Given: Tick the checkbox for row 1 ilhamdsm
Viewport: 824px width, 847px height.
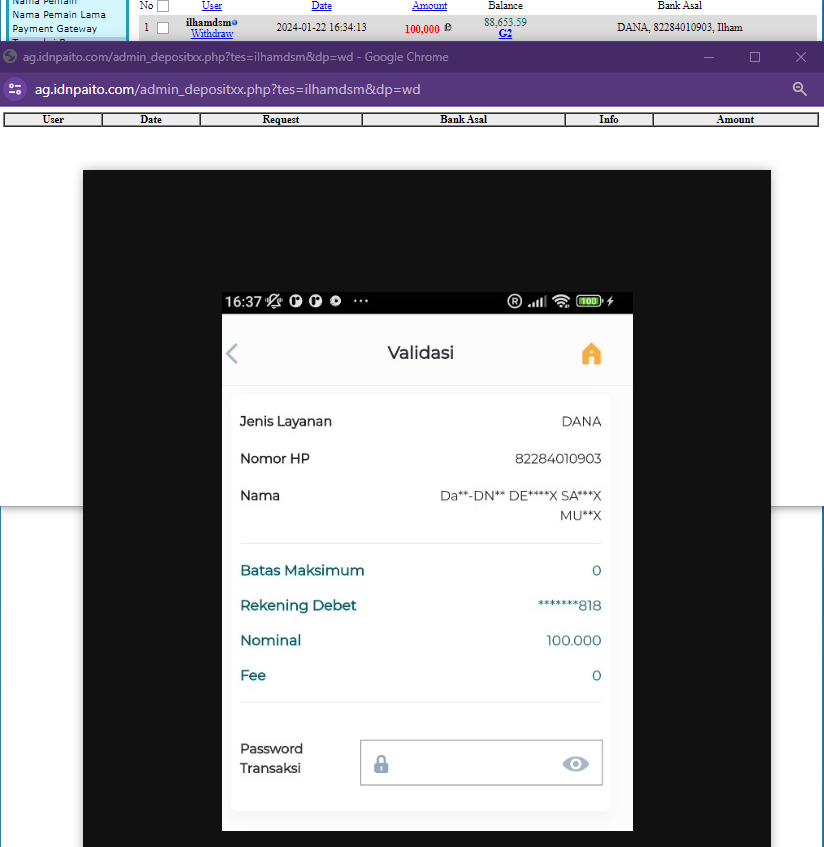Looking at the screenshot, I should pos(163,28).
